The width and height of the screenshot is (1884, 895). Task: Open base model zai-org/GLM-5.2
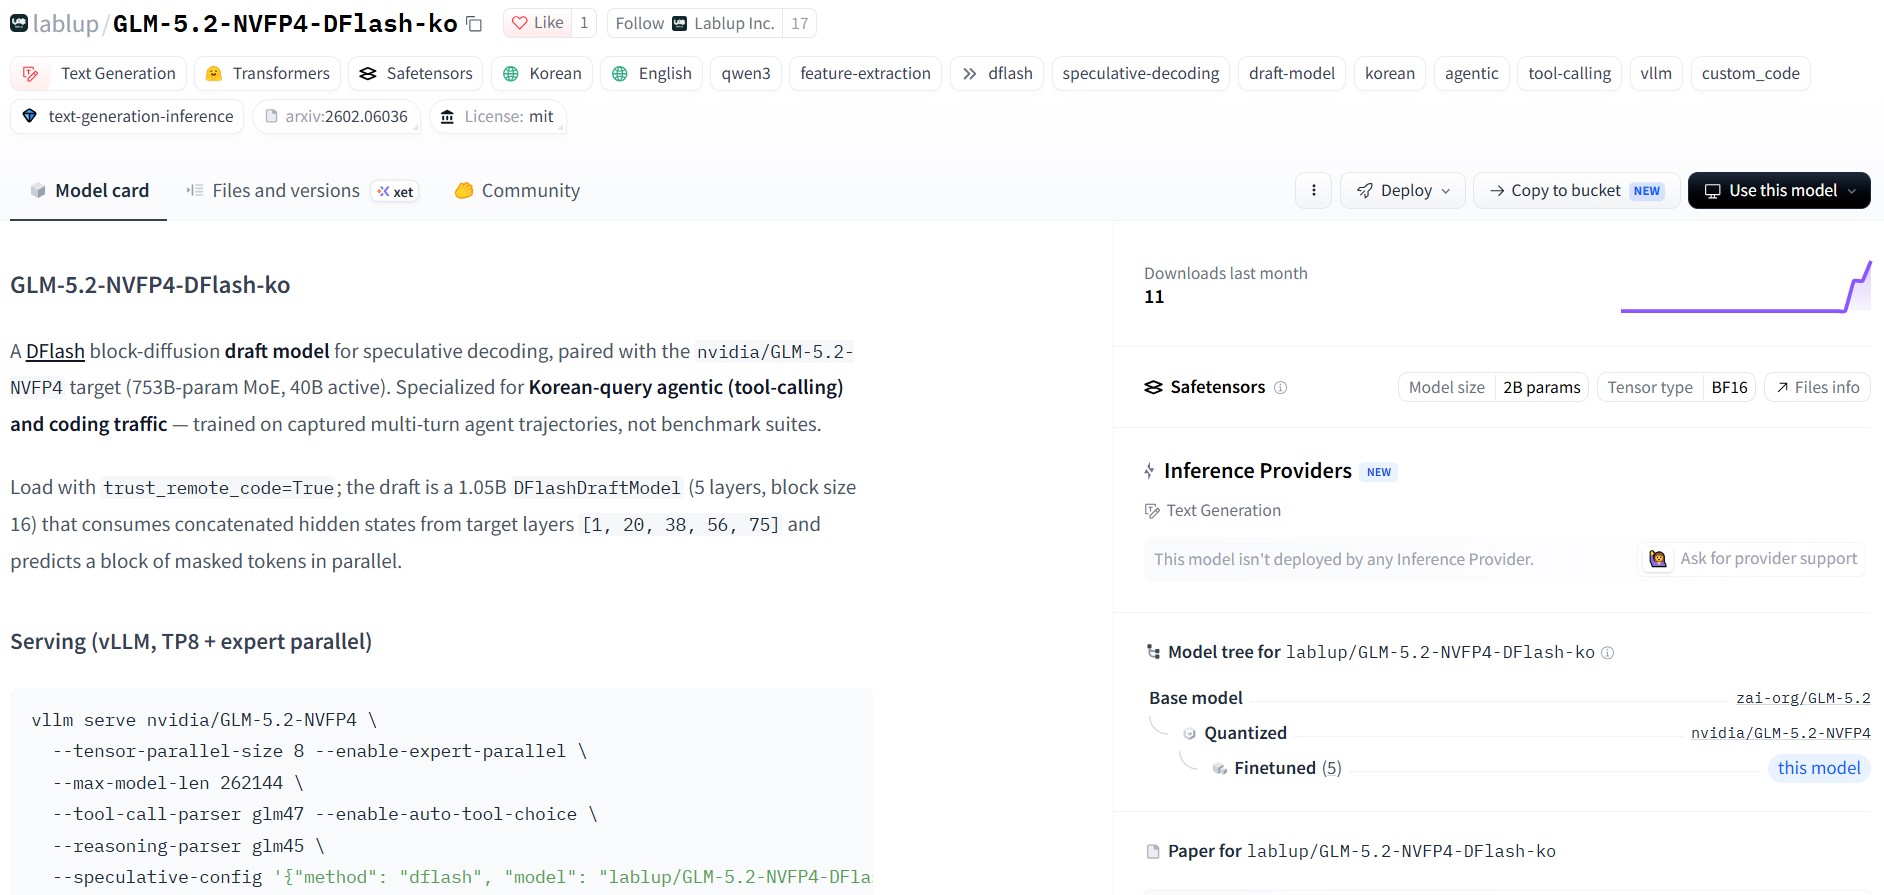click(x=1803, y=698)
